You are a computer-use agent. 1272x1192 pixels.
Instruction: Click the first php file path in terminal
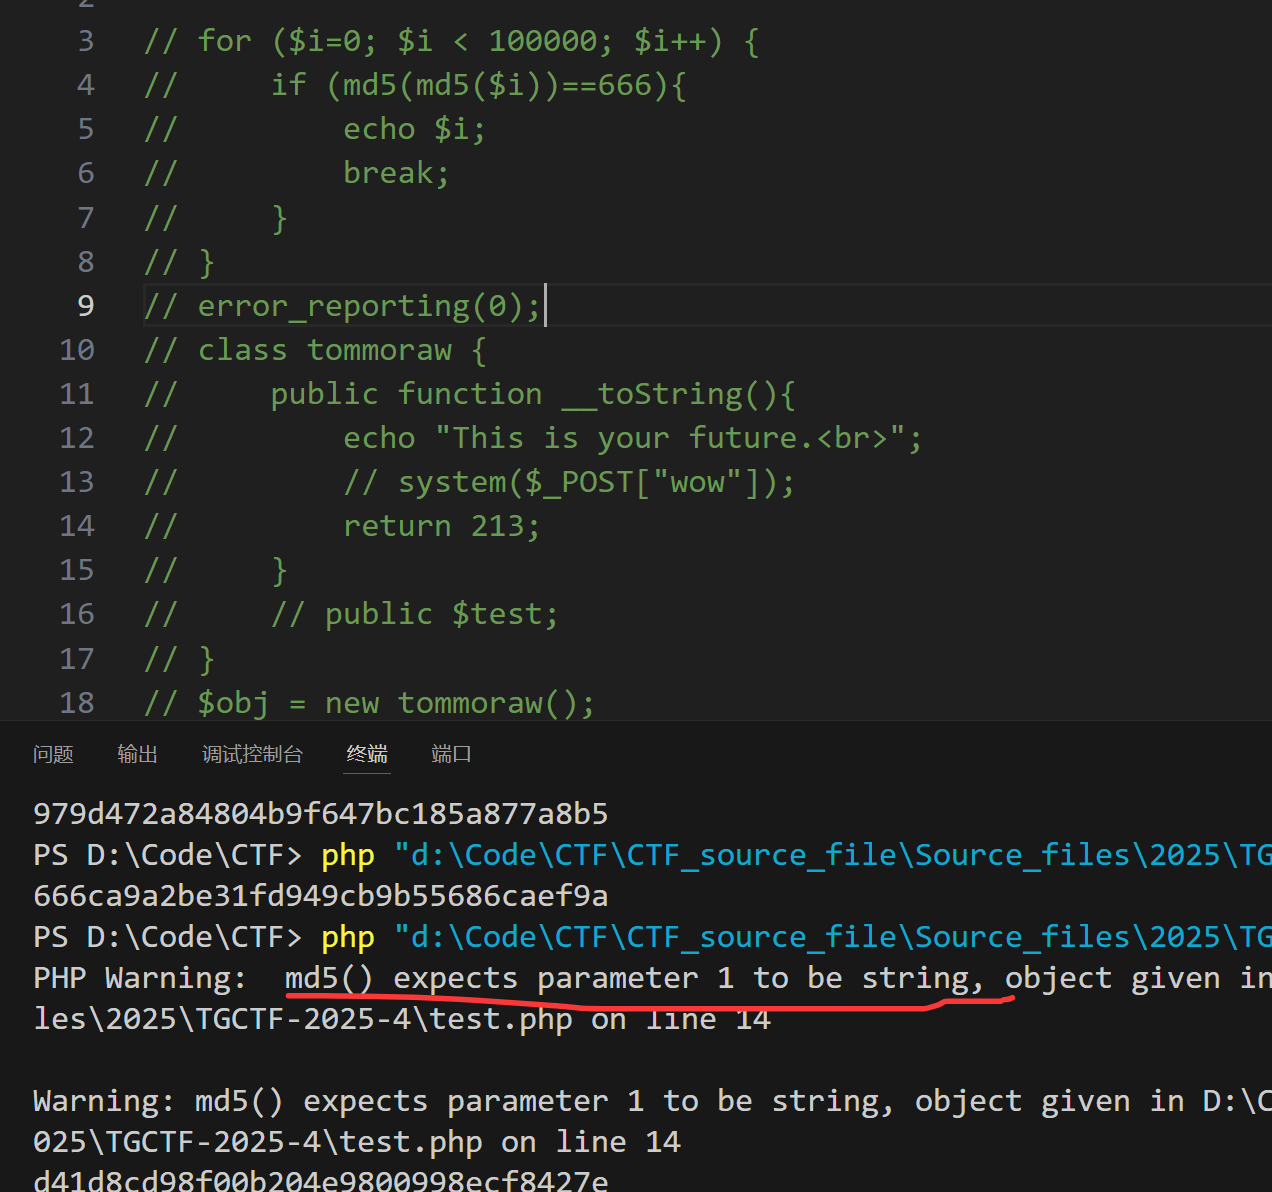pyautogui.click(x=830, y=855)
